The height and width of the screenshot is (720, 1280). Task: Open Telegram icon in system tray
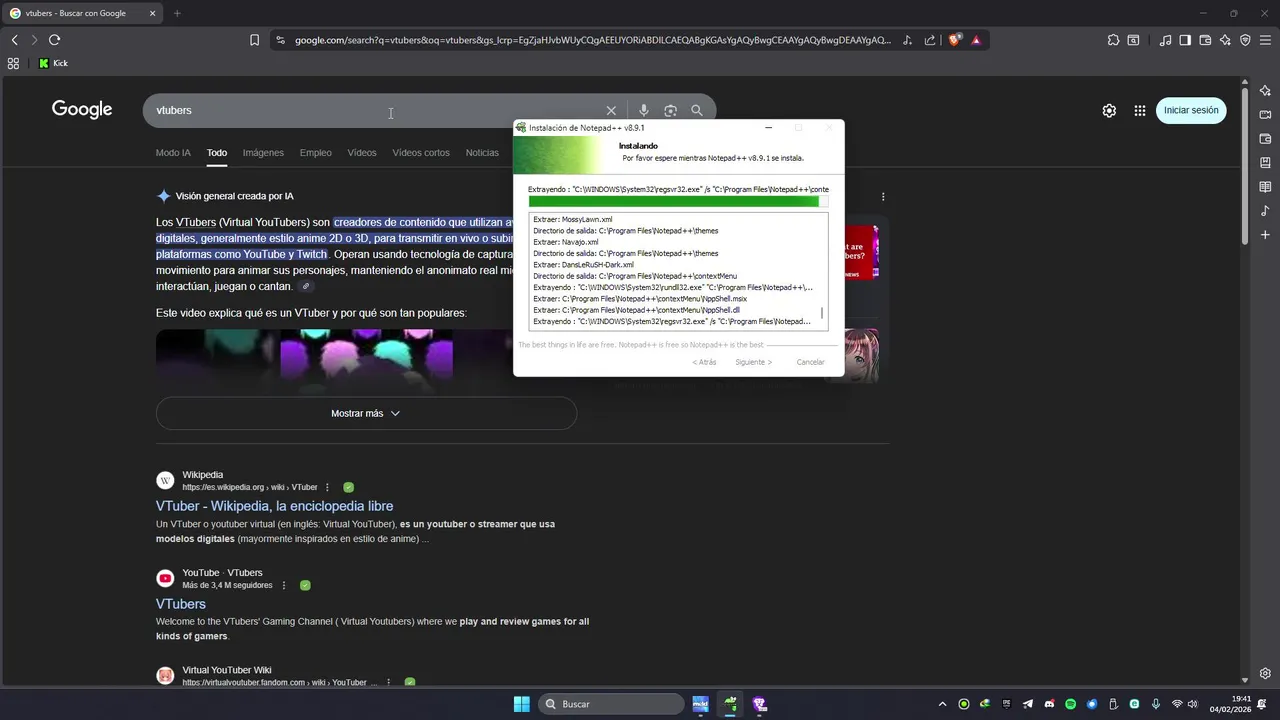(1028, 704)
